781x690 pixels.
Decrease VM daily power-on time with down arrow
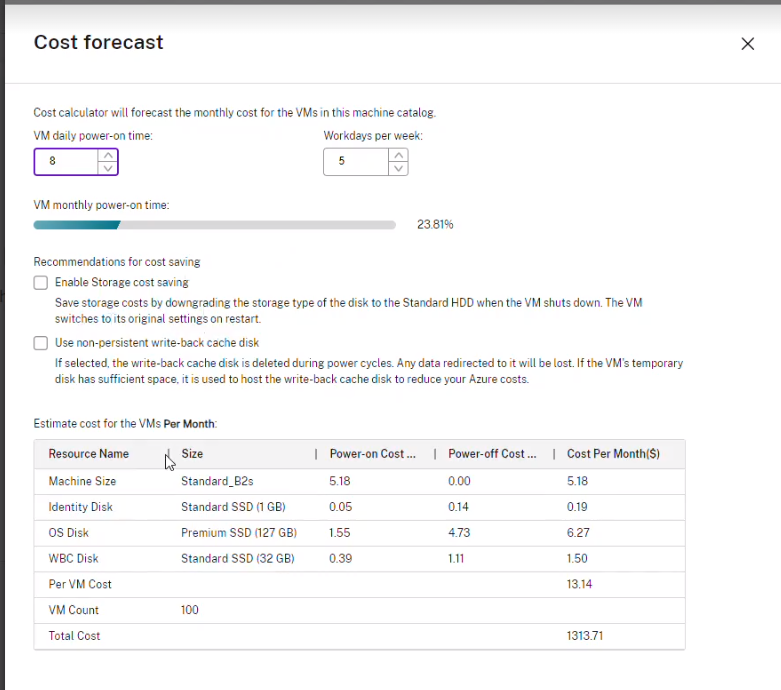pos(108,168)
